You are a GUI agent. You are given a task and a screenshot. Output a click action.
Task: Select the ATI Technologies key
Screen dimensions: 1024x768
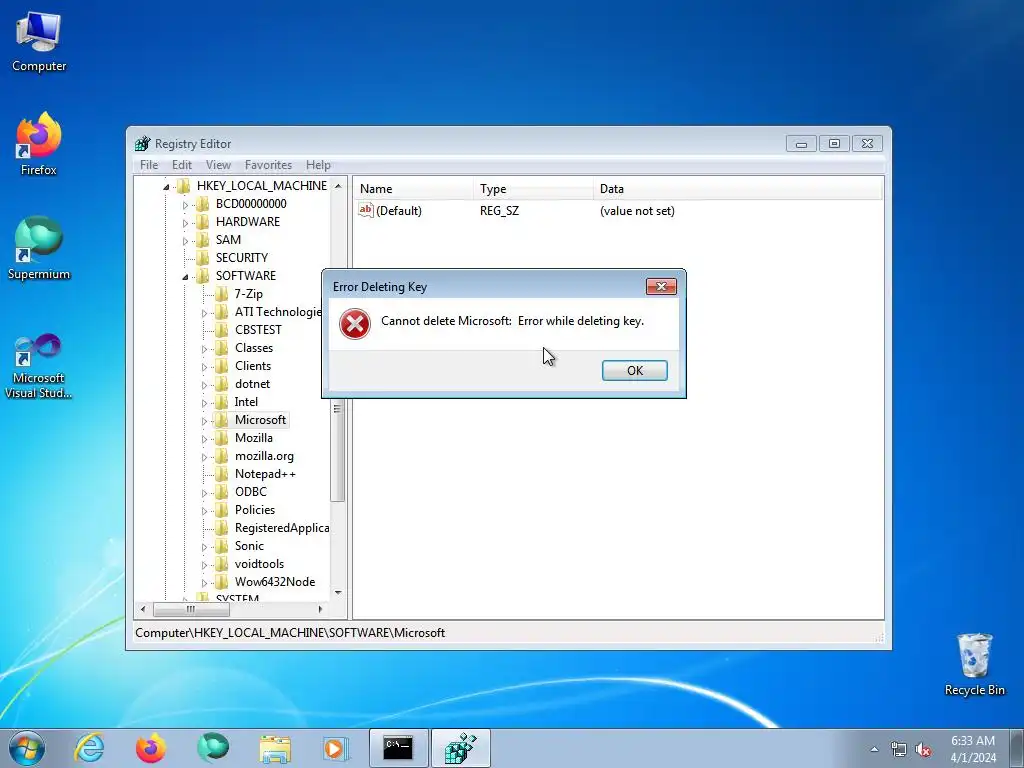point(278,312)
